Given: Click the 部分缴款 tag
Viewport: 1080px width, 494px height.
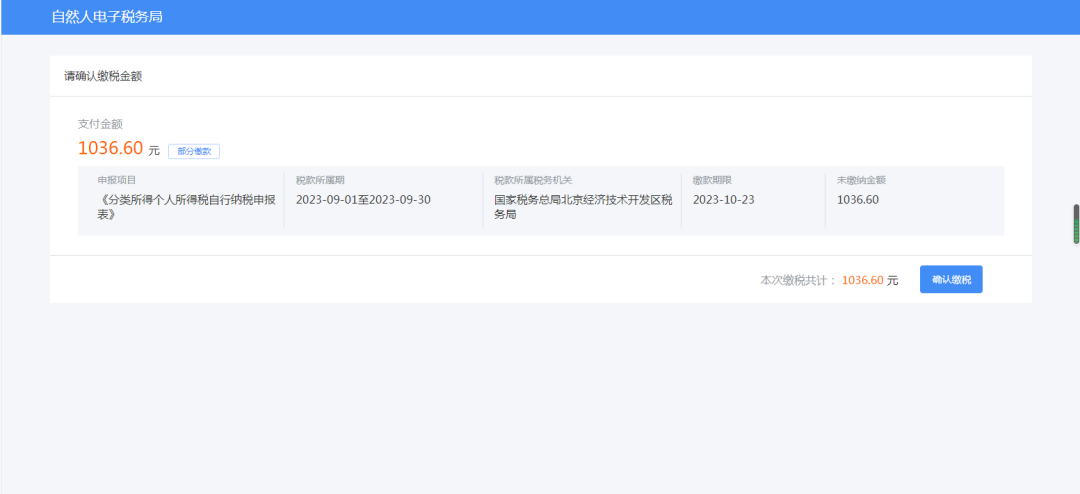Looking at the screenshot, I should tap(194, 152).
